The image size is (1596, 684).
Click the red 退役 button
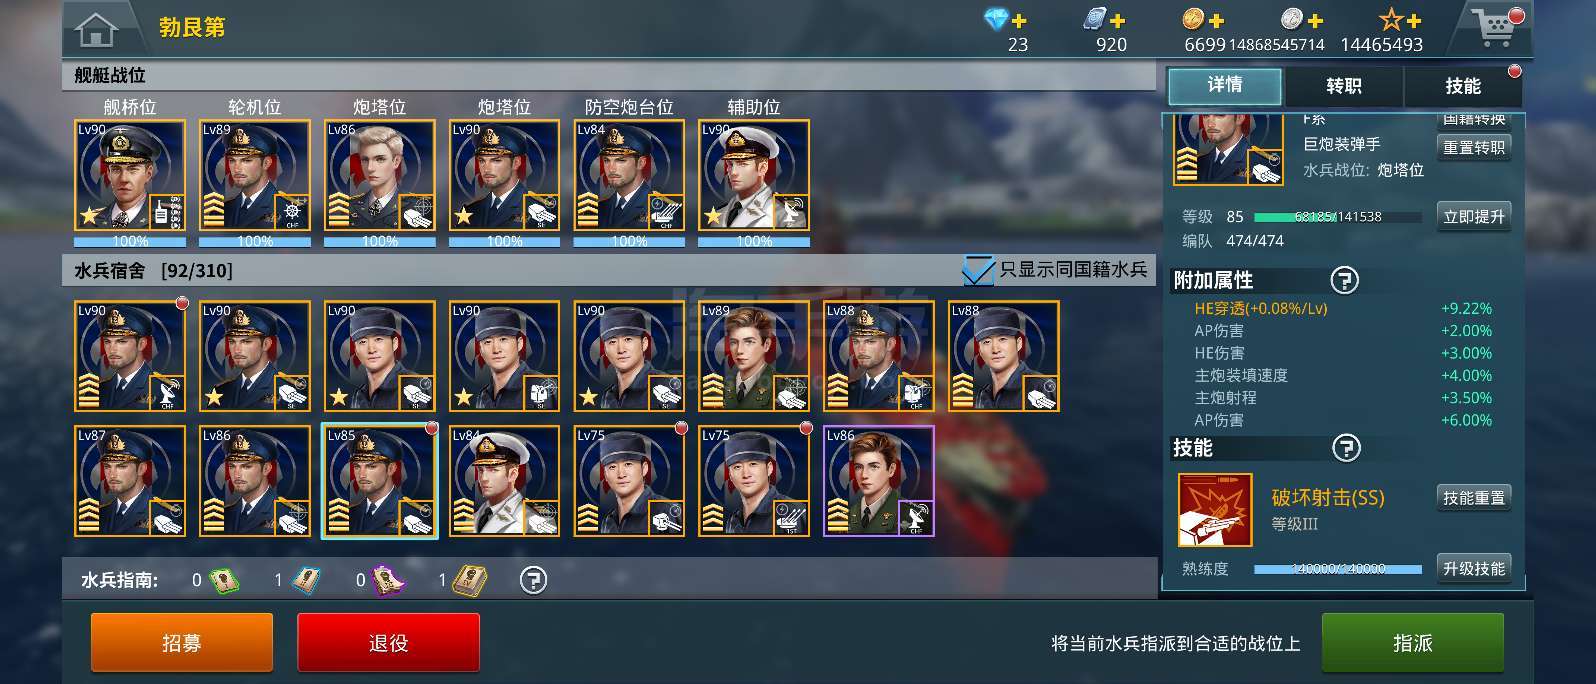pyautogui.click(x=388, y=643)
